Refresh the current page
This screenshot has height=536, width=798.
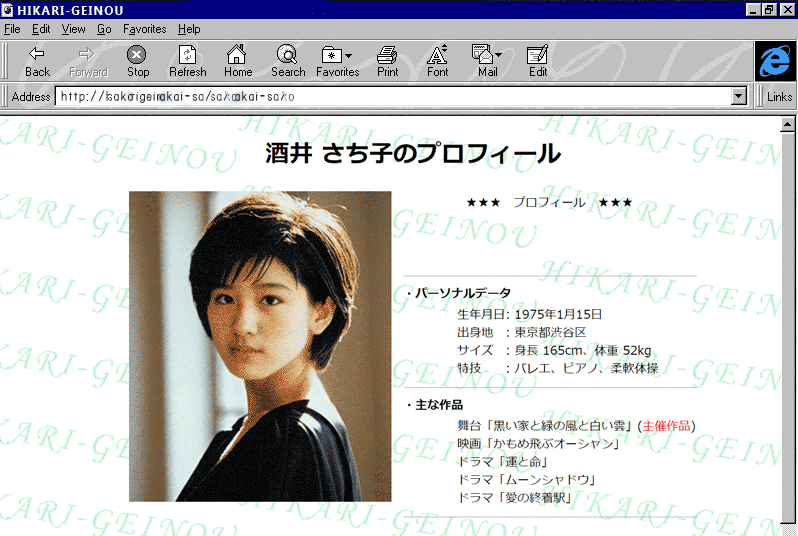[x=187, y=60]
